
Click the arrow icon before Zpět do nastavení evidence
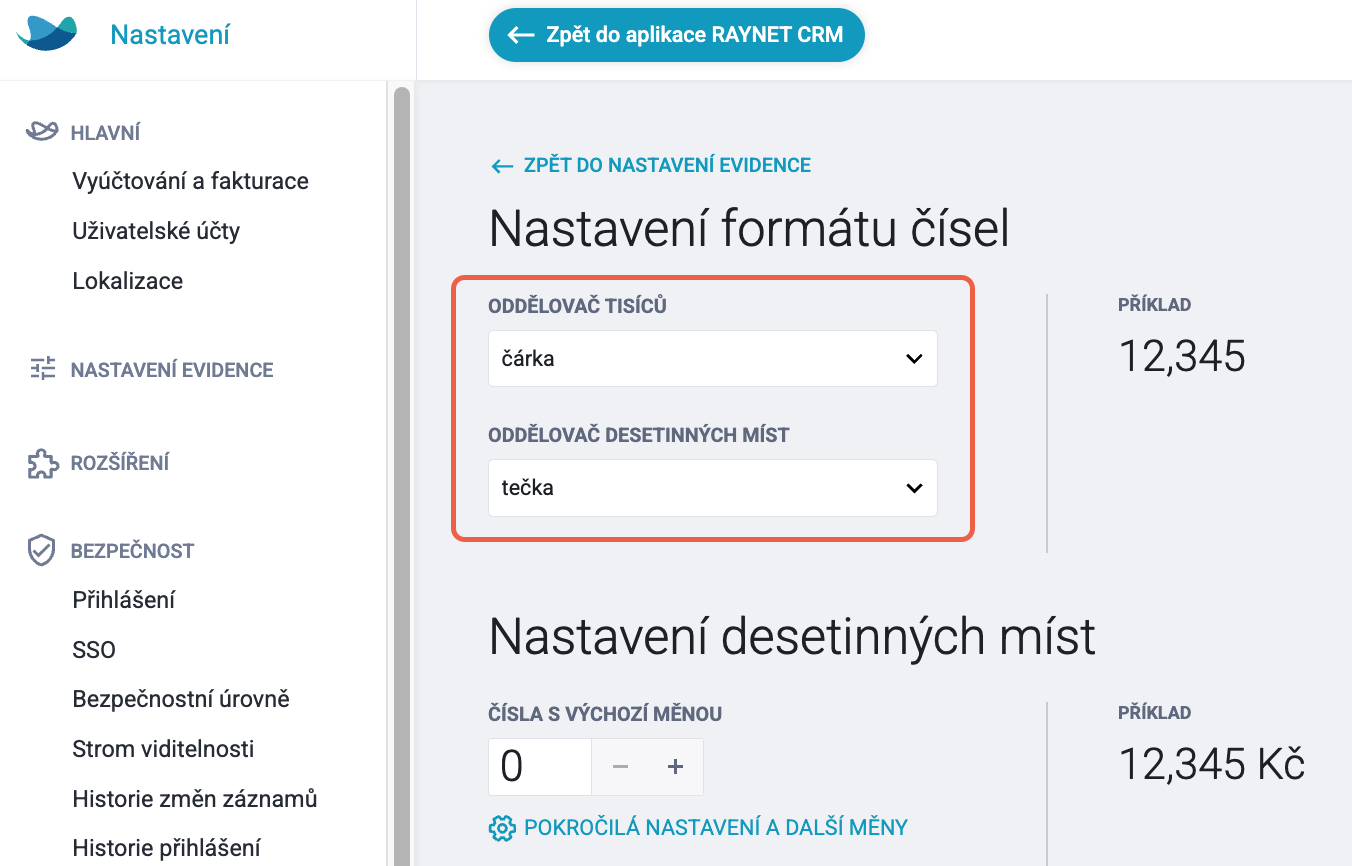click(x=502, y=166)
